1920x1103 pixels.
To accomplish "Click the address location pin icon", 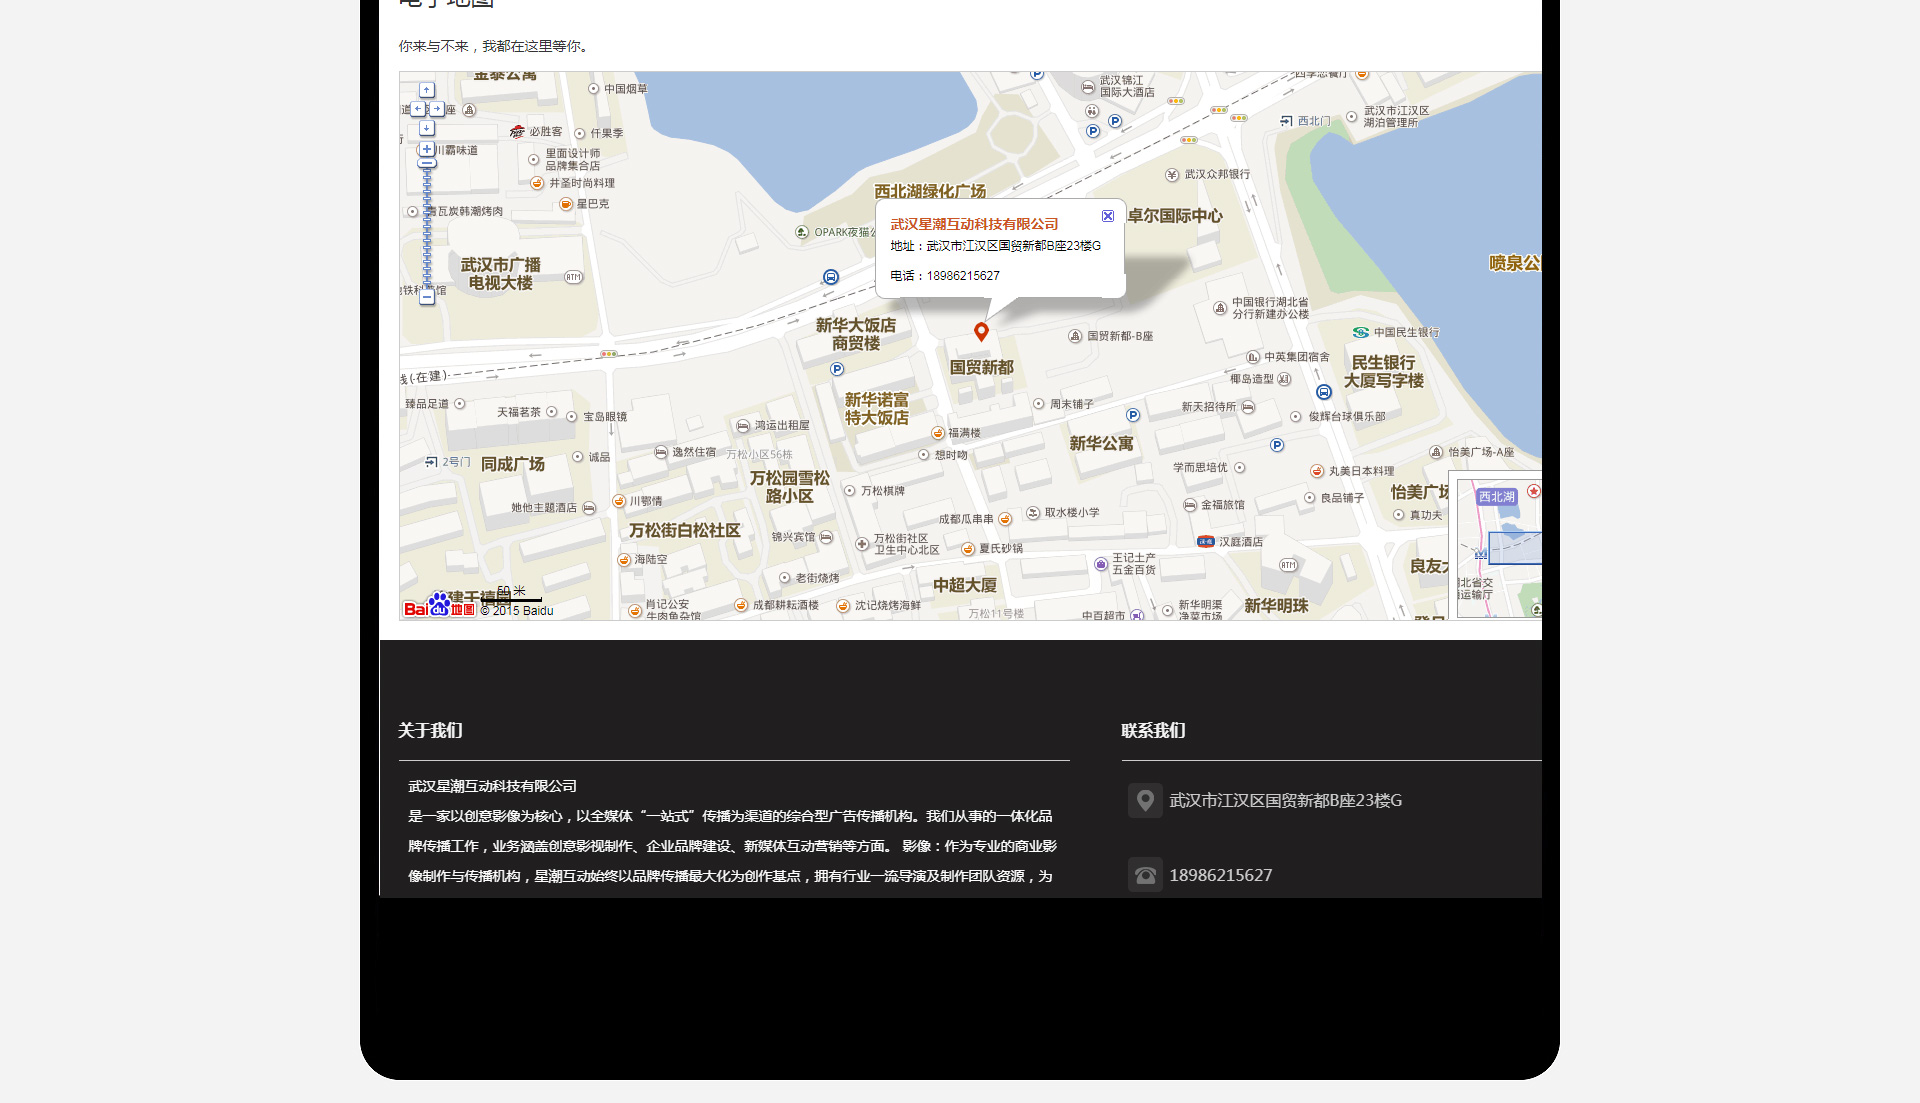I will click(x=1145, y=800).
